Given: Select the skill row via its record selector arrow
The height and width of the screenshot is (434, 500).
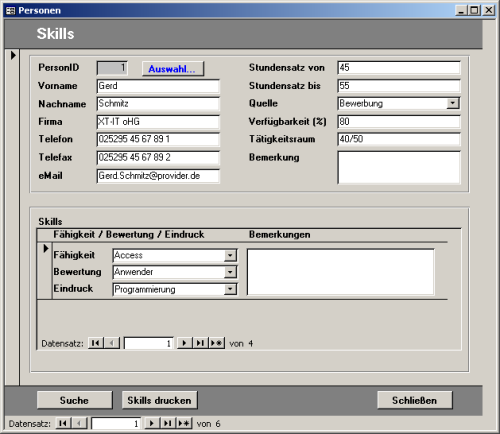Looking at the screenshot, I should coord(46,248).
